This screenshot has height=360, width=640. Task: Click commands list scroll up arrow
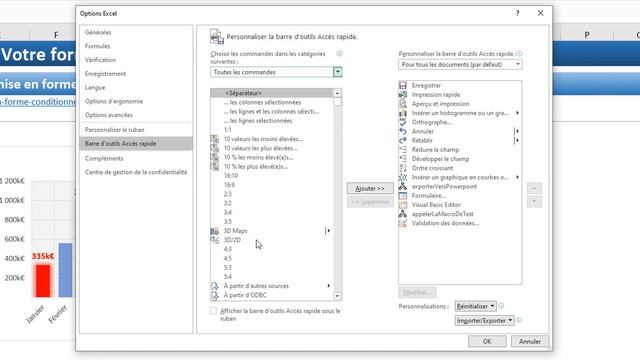(x=337, y=93)
